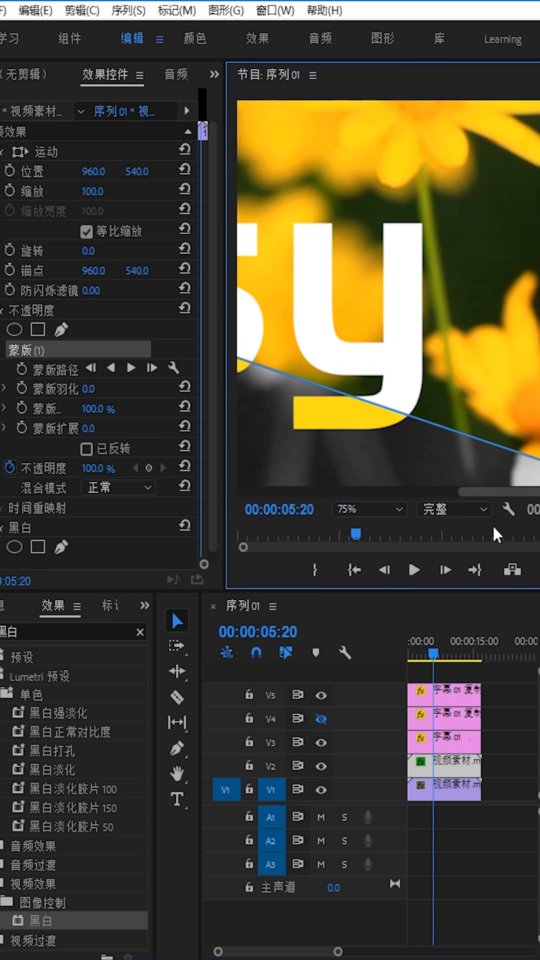The height and width of the screenshot is (960, 540).
Task: Select the Razor tool
Action: (x=177, y=697)
